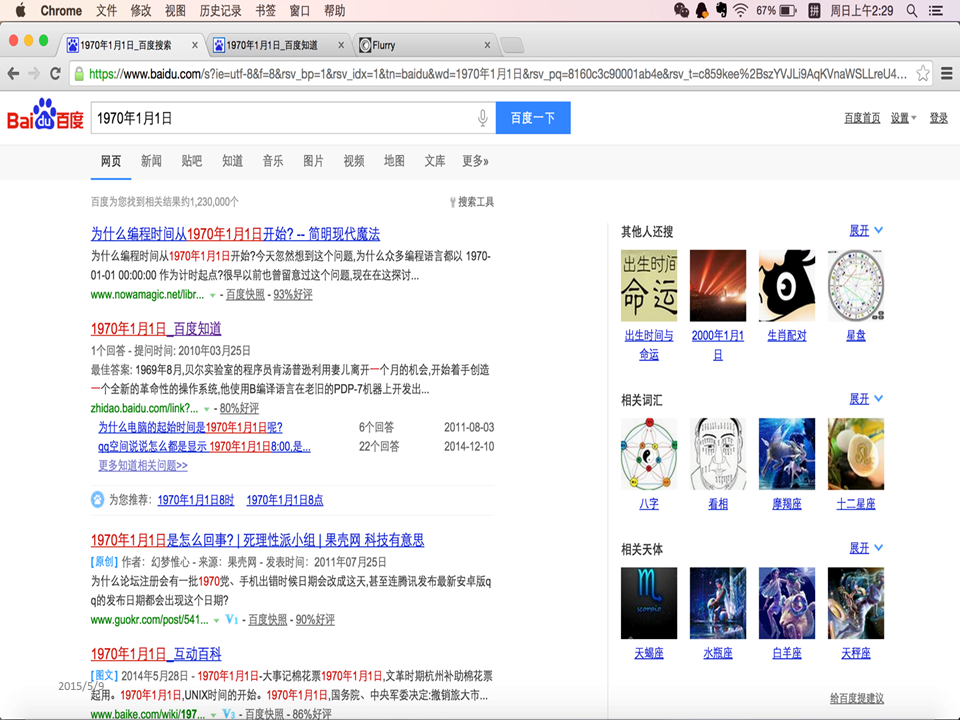
Task: Go back with browser back arrow
Action: (x=13, y=73)
